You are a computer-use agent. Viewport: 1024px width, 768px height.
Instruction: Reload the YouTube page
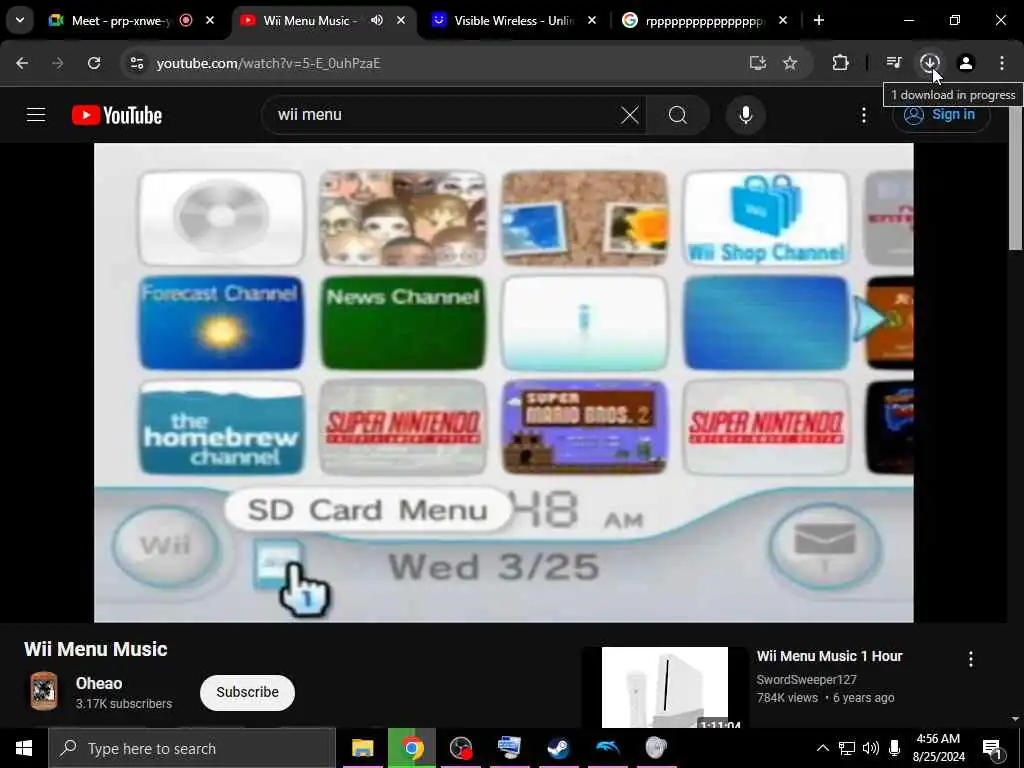click(94, 63)
